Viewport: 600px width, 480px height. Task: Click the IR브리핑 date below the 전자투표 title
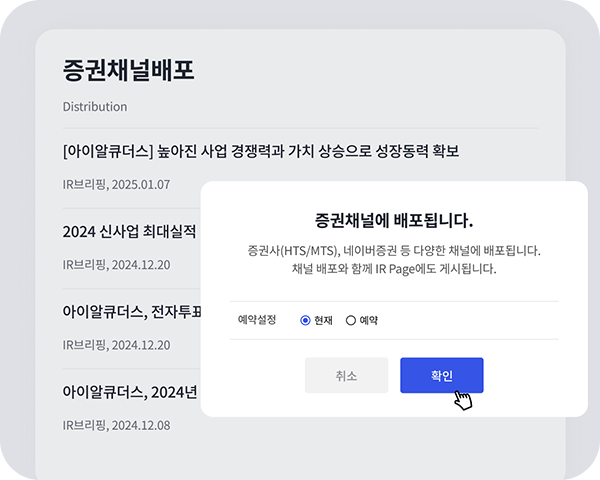click(116, 345)
